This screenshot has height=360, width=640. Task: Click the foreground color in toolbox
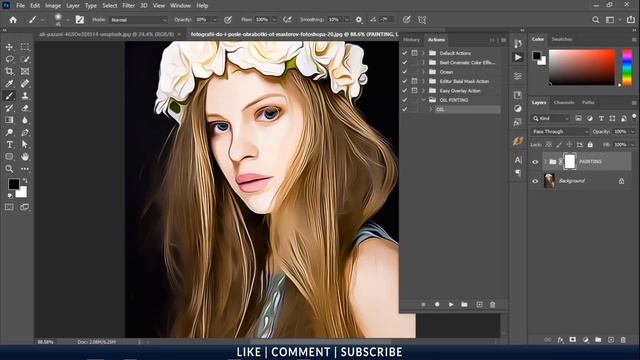(13, 184)
